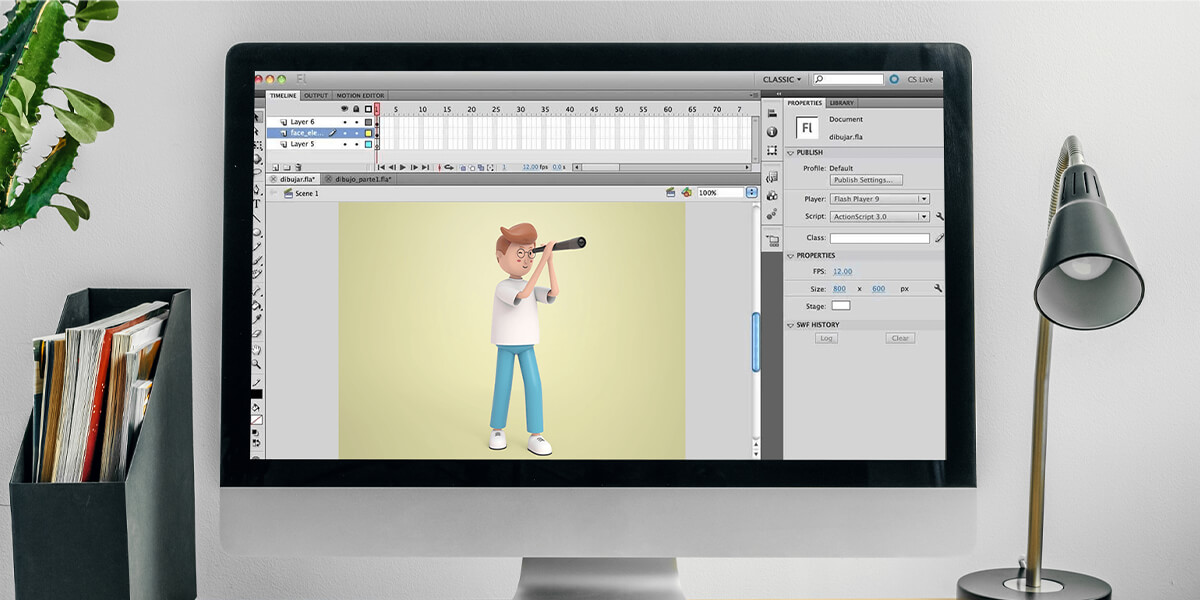Switch to the OUTPUT tab
The height and width of the screenshot is (600, 1200).
click(x=316, y=96)
